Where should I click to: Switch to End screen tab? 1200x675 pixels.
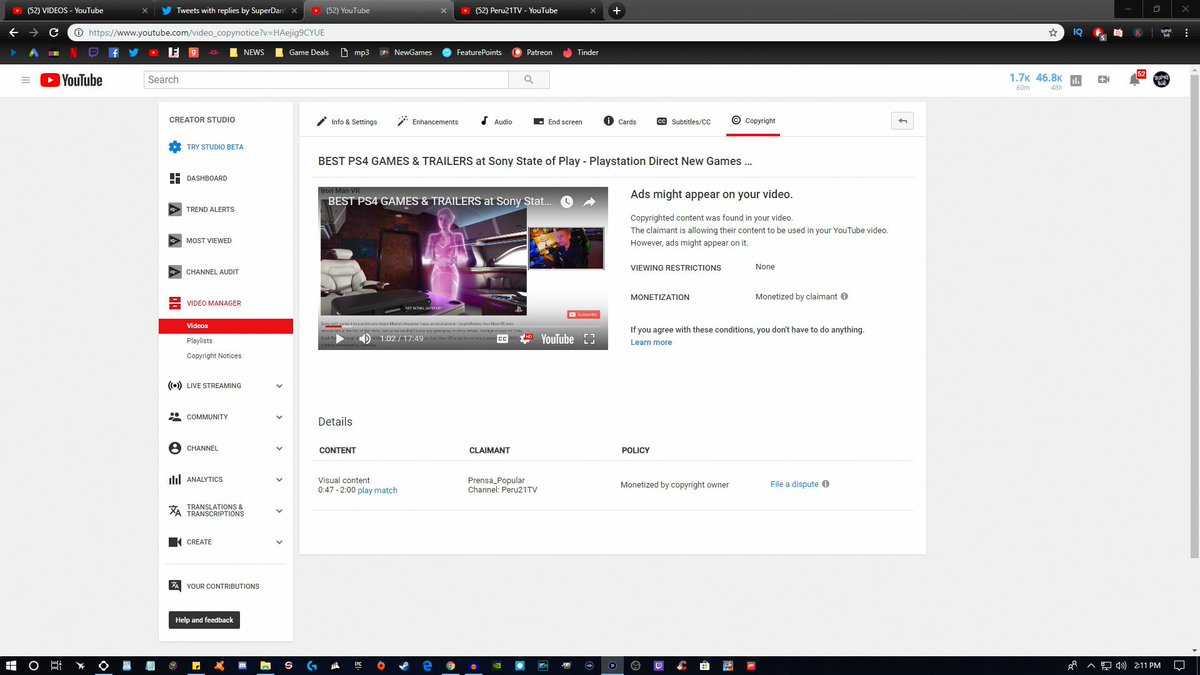(558, 121)
